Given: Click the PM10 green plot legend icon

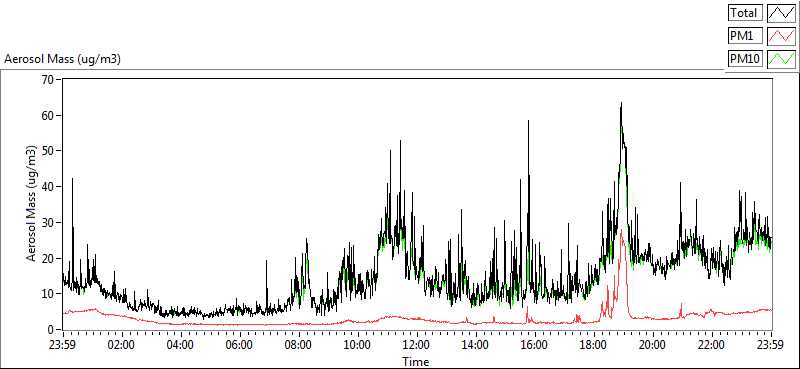Looking at the screenshot, I should [x=781, y=59].
